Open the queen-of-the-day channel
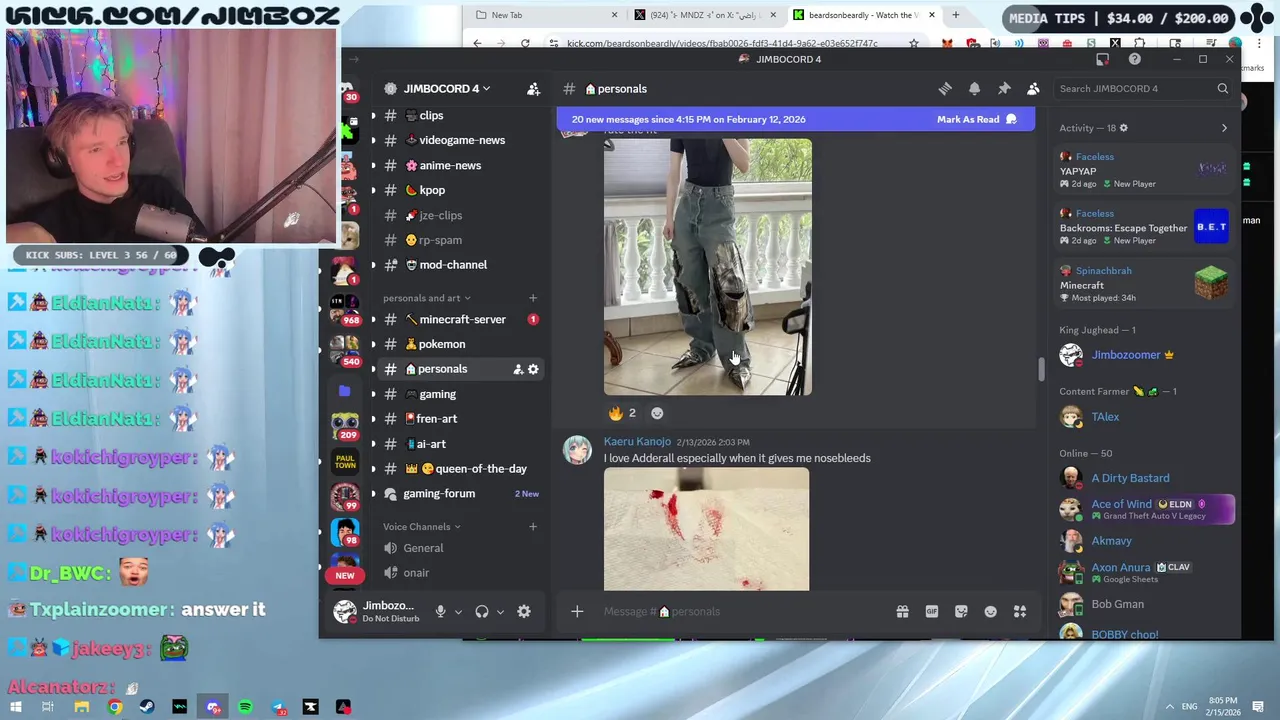1280x720 pixels. 480,469
